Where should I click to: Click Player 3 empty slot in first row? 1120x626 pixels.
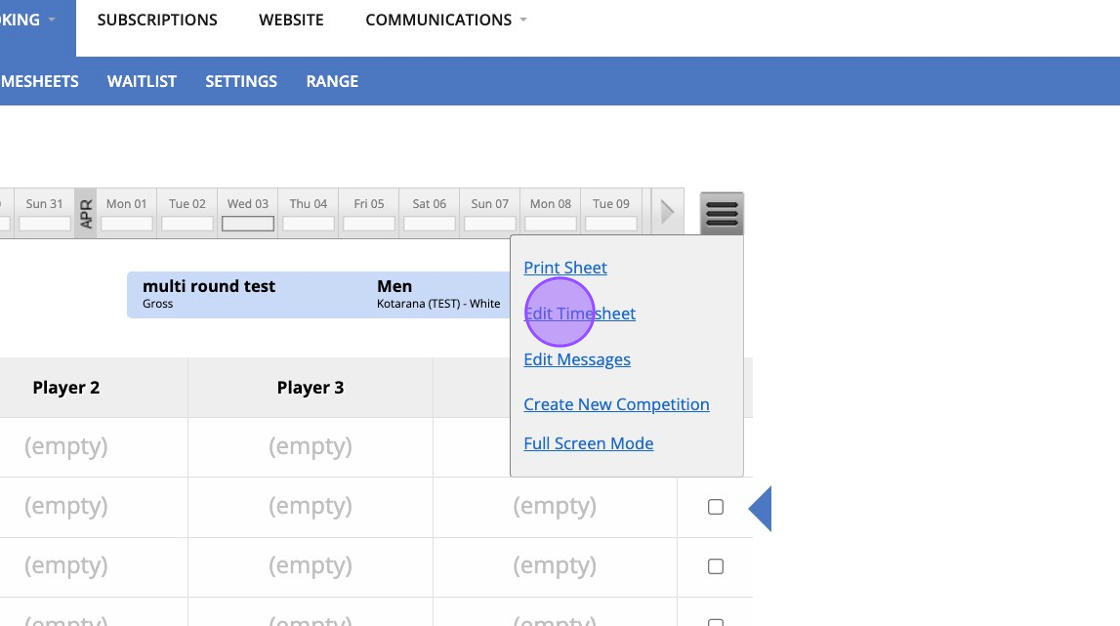(310, 447)
